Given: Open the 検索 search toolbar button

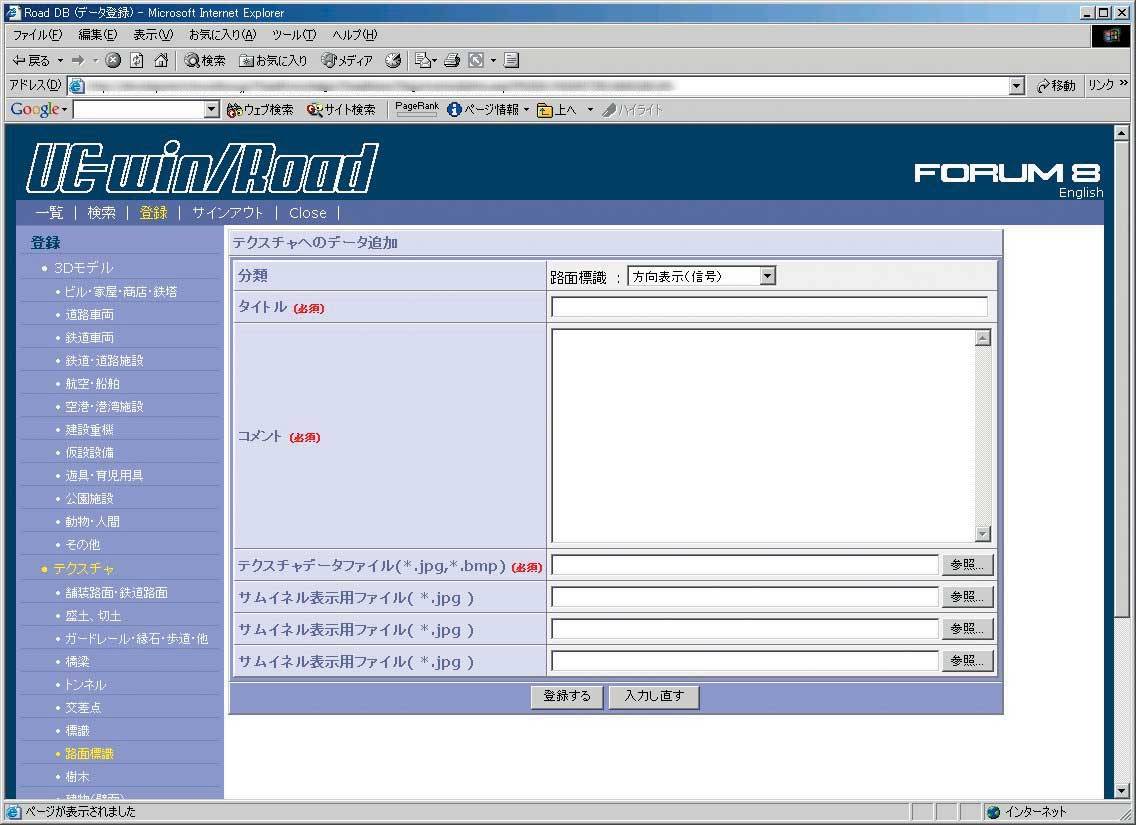Looking at the screenshot, I should [204, 60].
